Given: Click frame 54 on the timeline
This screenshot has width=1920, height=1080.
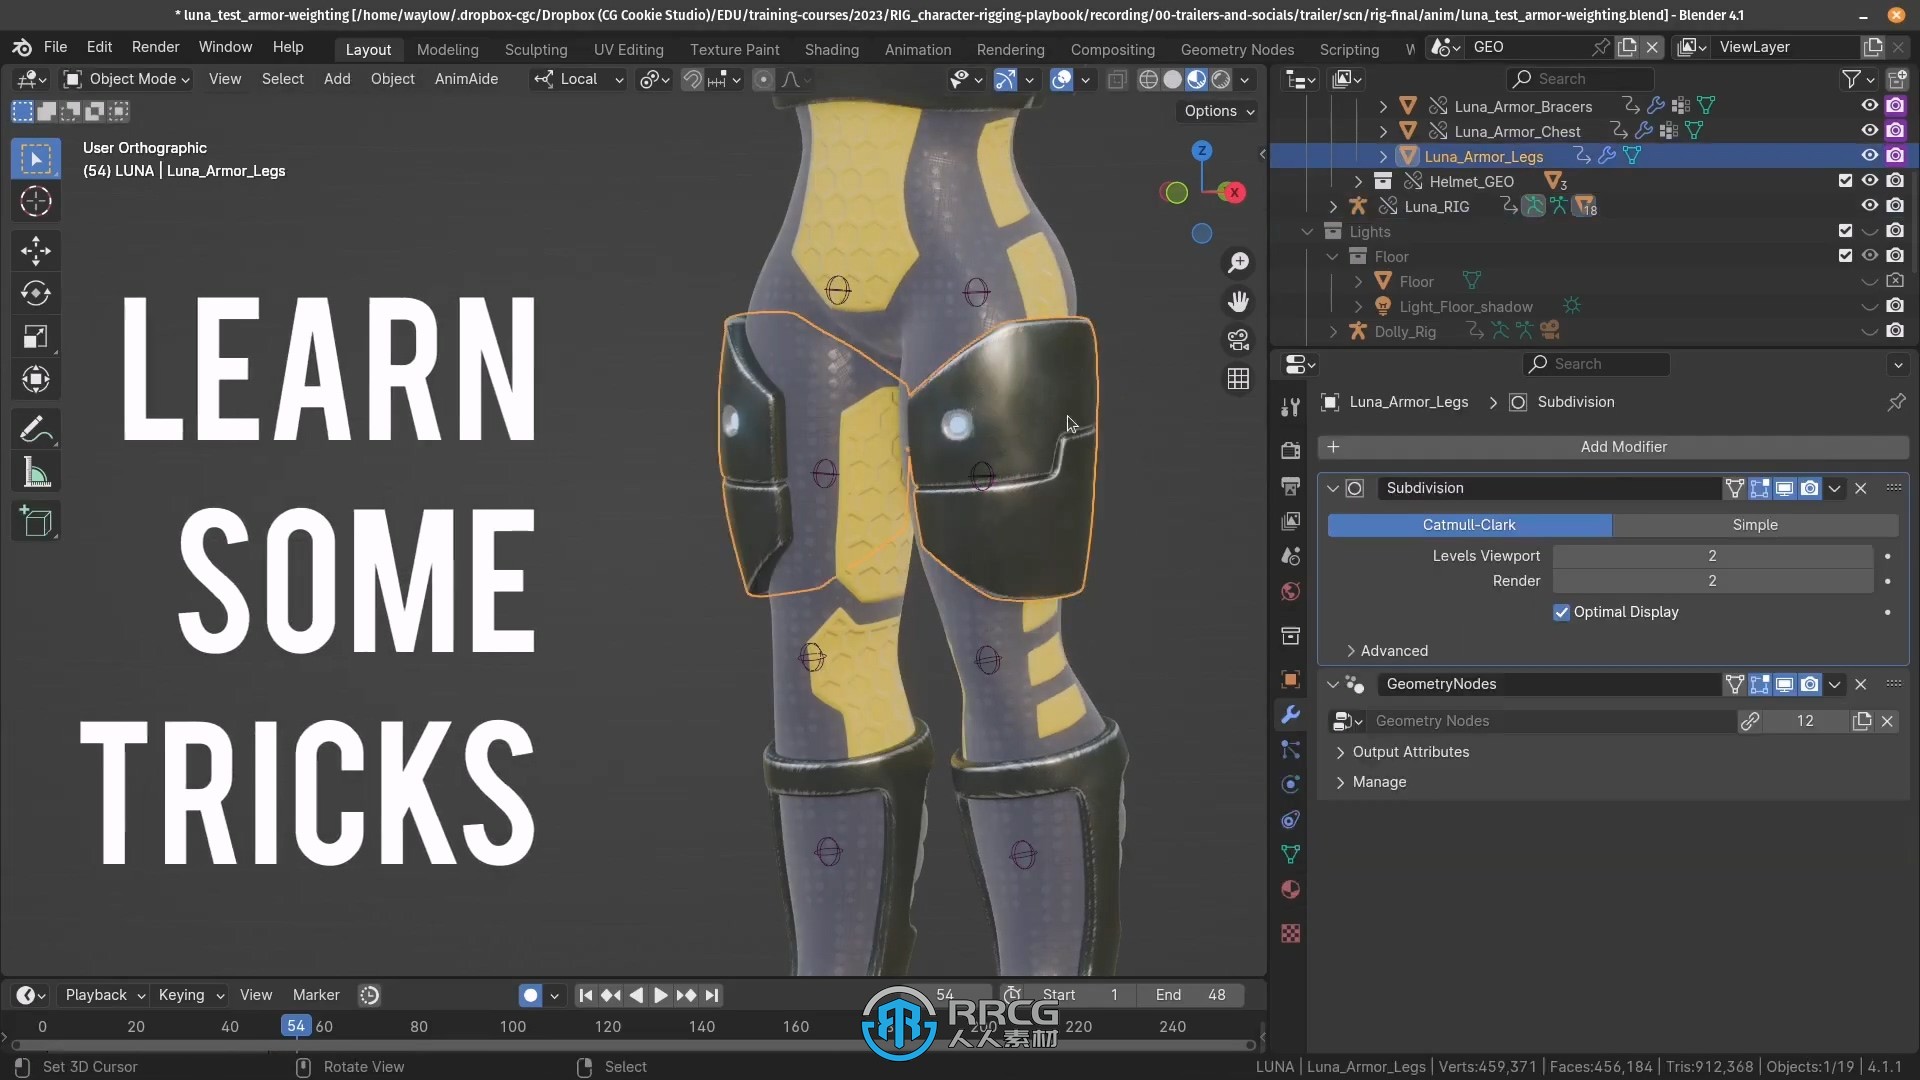Looking at the screenshot, I should (x=294, y=1026).
